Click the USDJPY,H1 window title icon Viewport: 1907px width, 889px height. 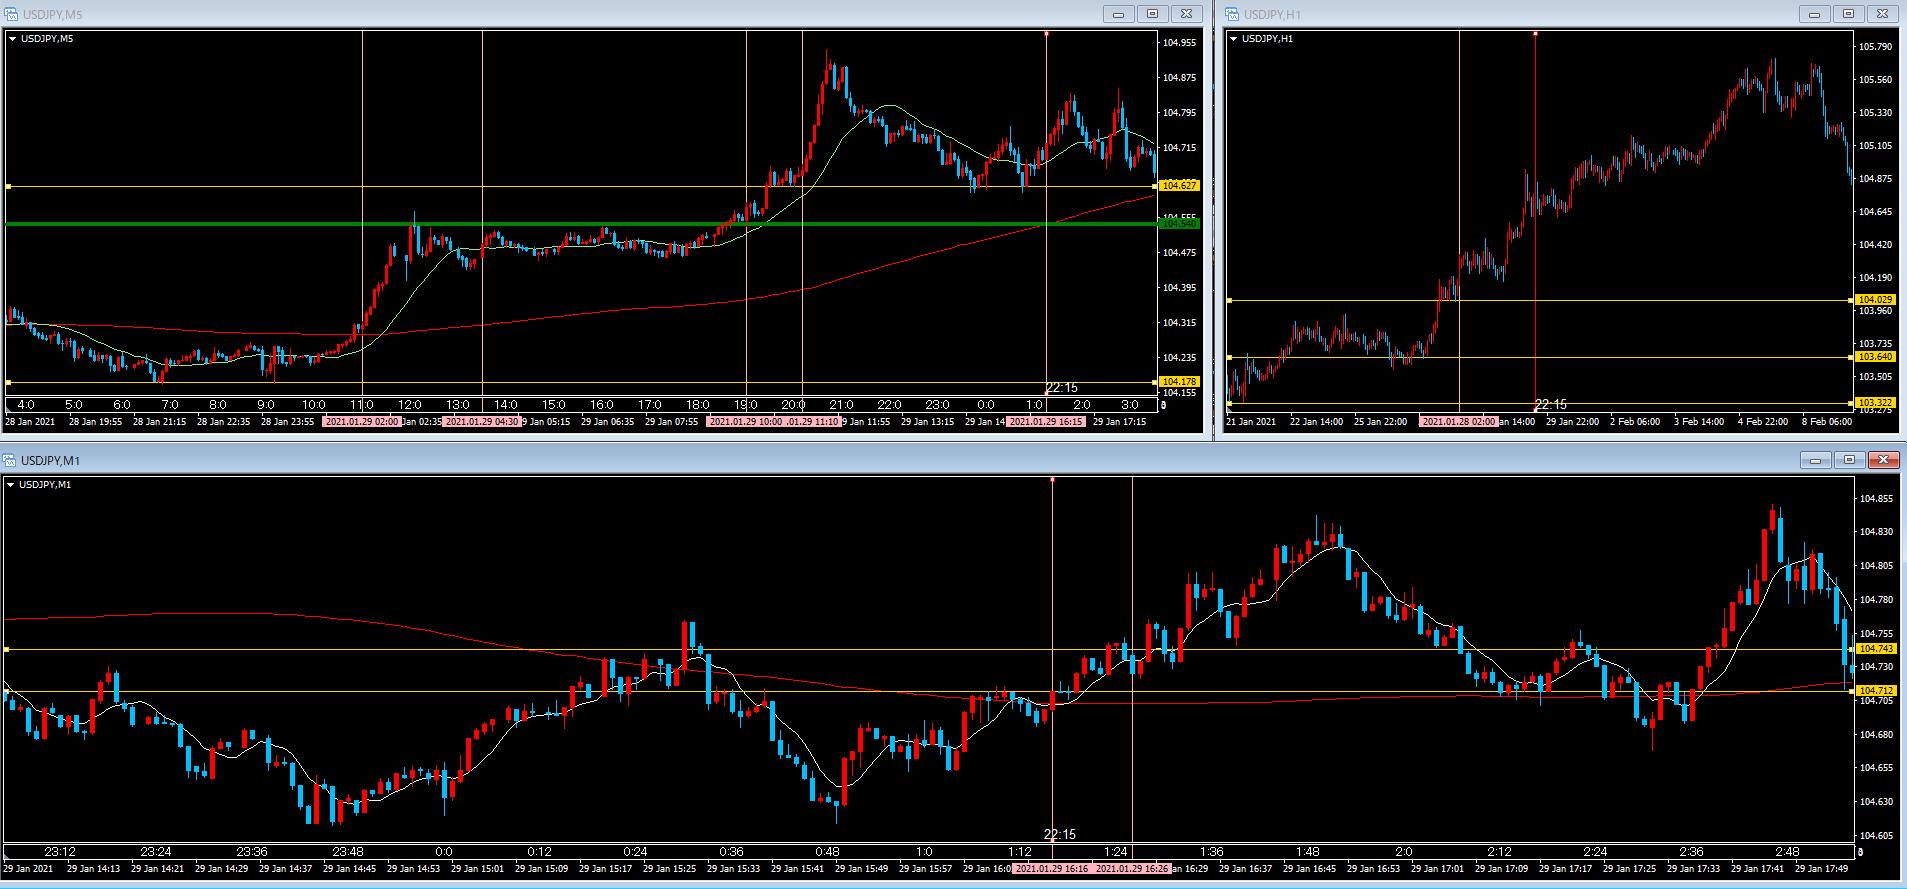coord(1232,14)
